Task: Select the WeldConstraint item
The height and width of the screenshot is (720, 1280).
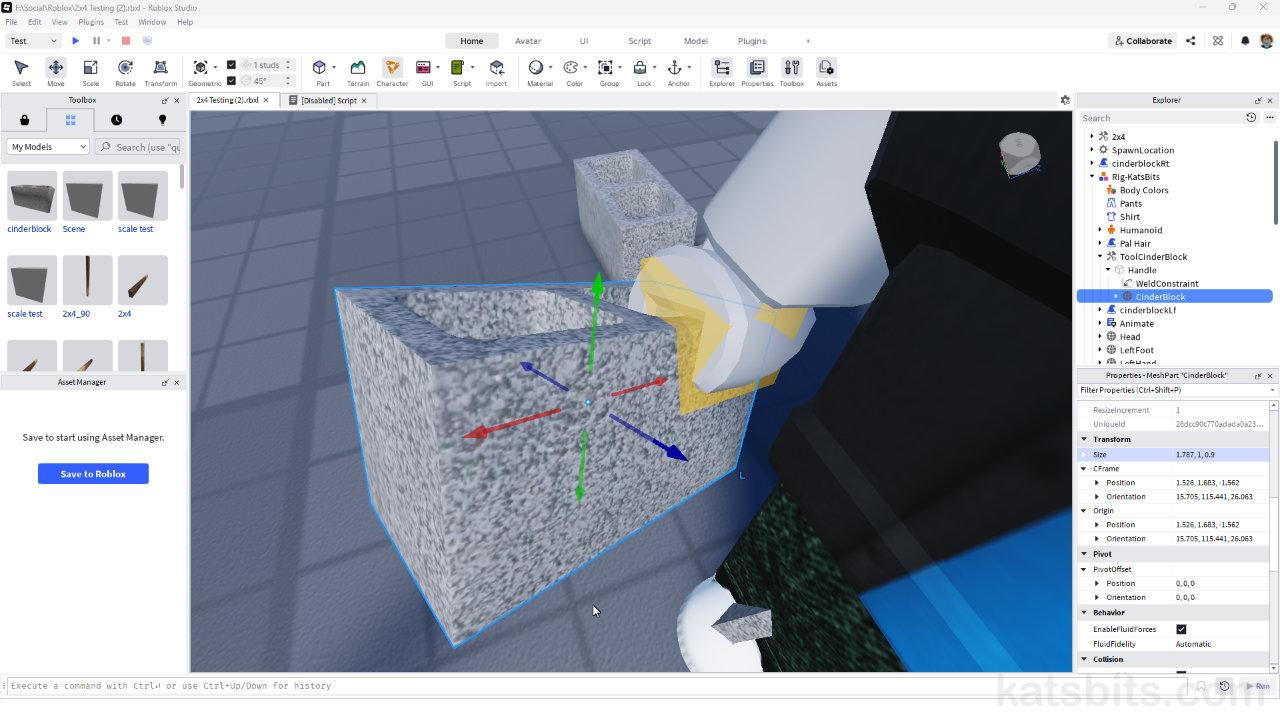Action: coord(1167,284)
